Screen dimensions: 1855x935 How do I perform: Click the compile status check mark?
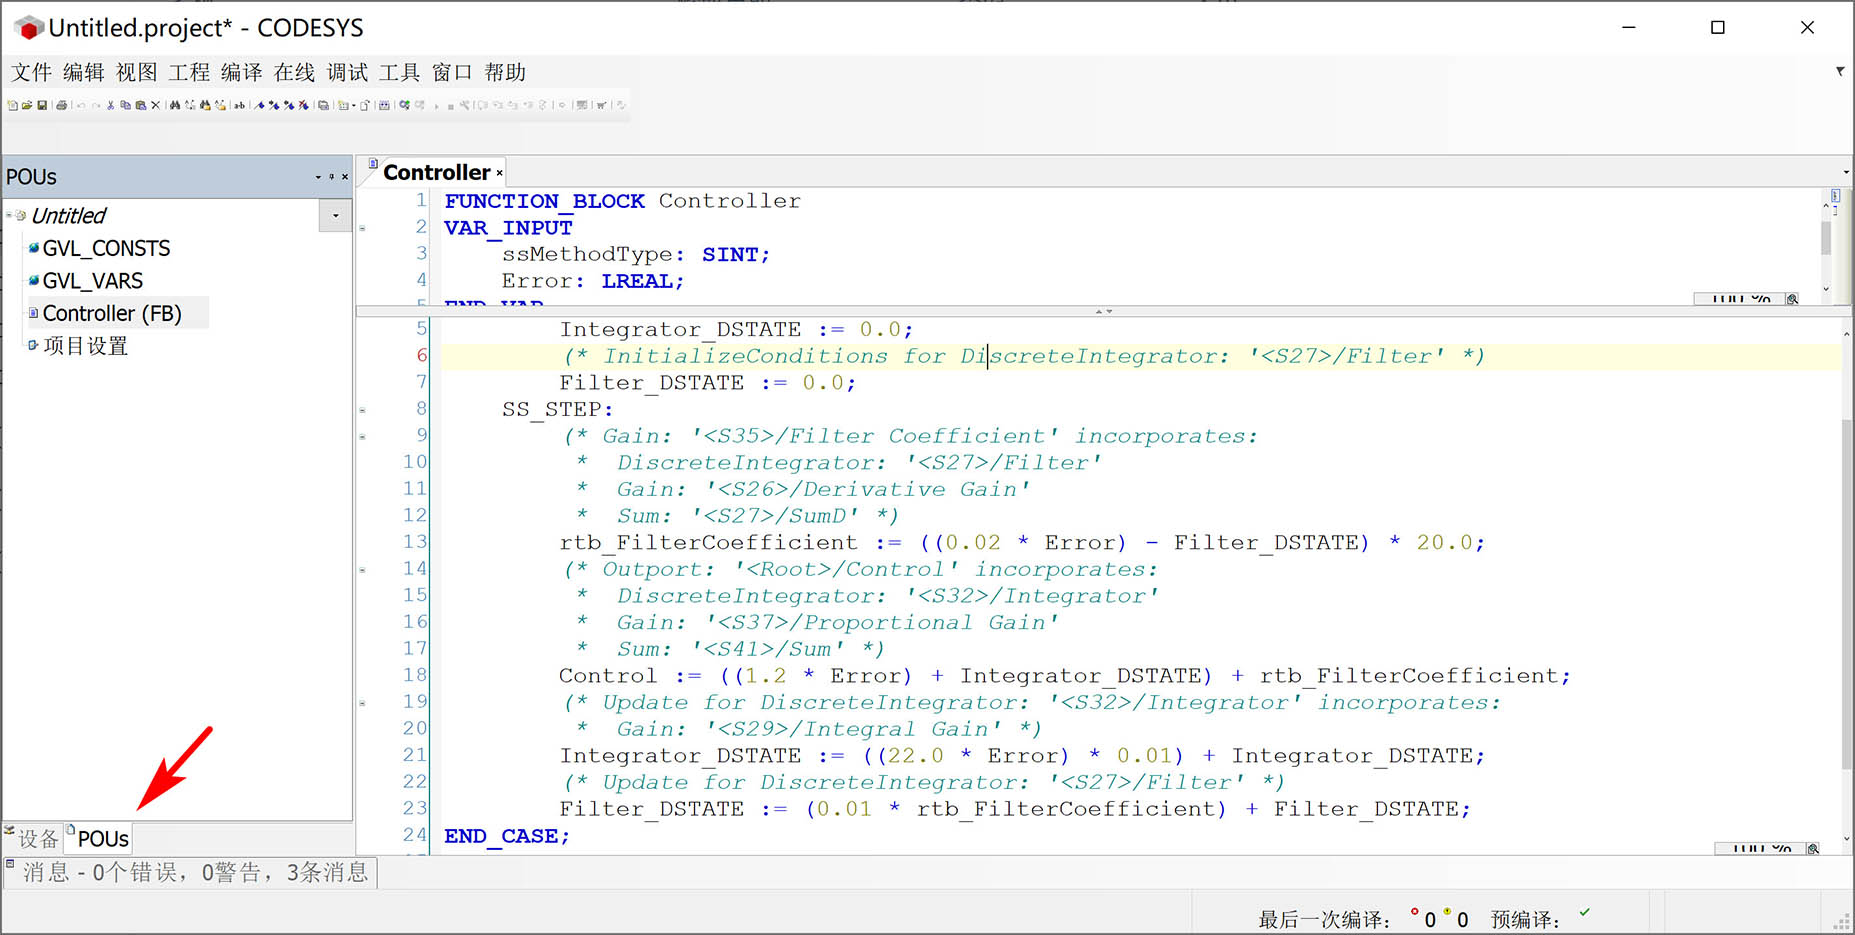pos(1583,911)
